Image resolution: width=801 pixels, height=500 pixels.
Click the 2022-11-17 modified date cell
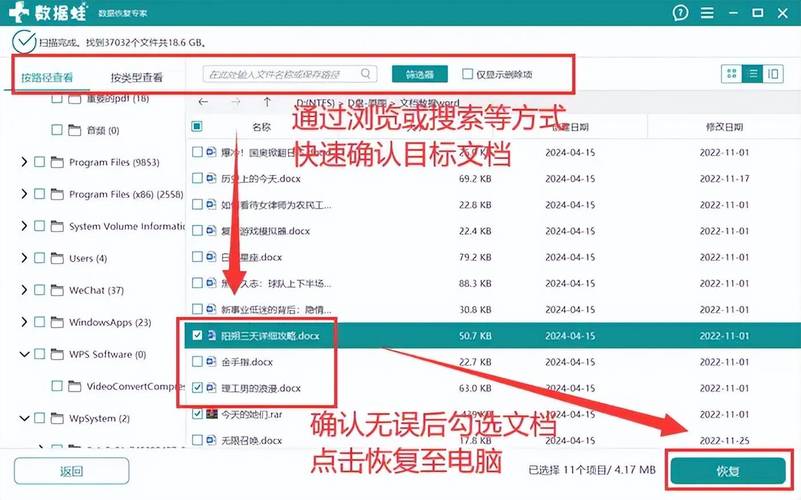(x=724, y=178)
